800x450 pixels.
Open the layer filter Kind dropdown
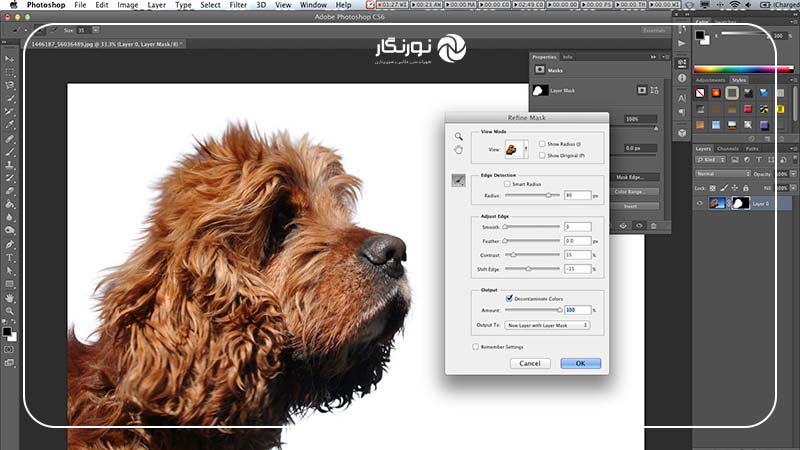click(711, 160)
